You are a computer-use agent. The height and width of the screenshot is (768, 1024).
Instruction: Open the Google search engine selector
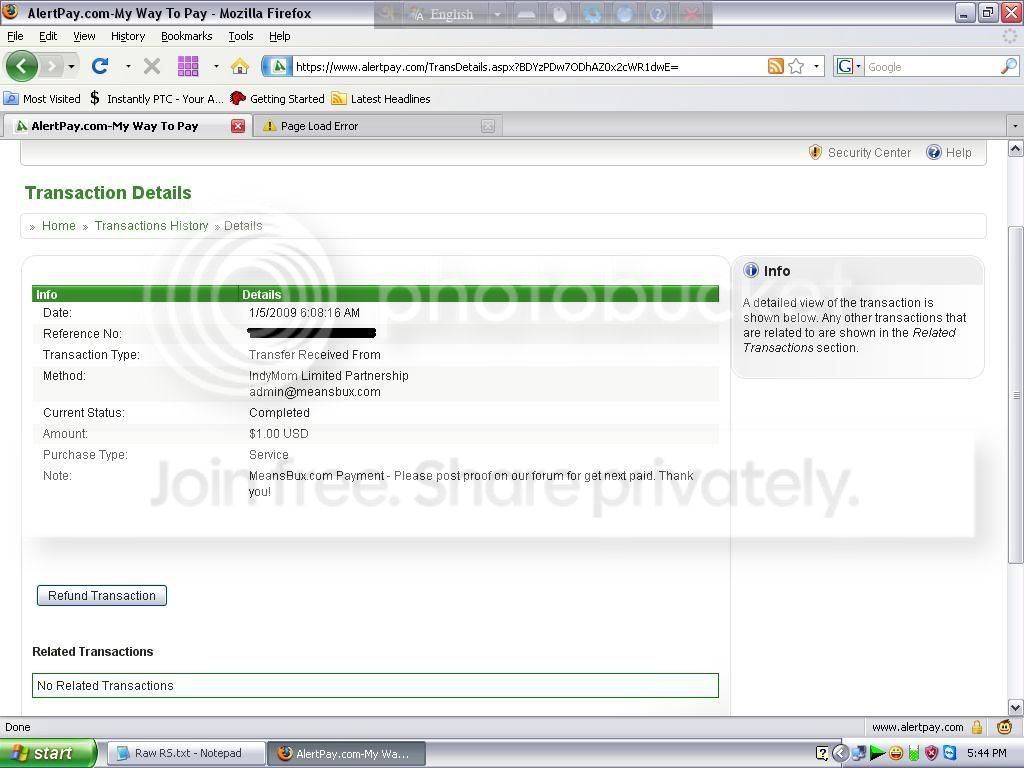point(848,66)
